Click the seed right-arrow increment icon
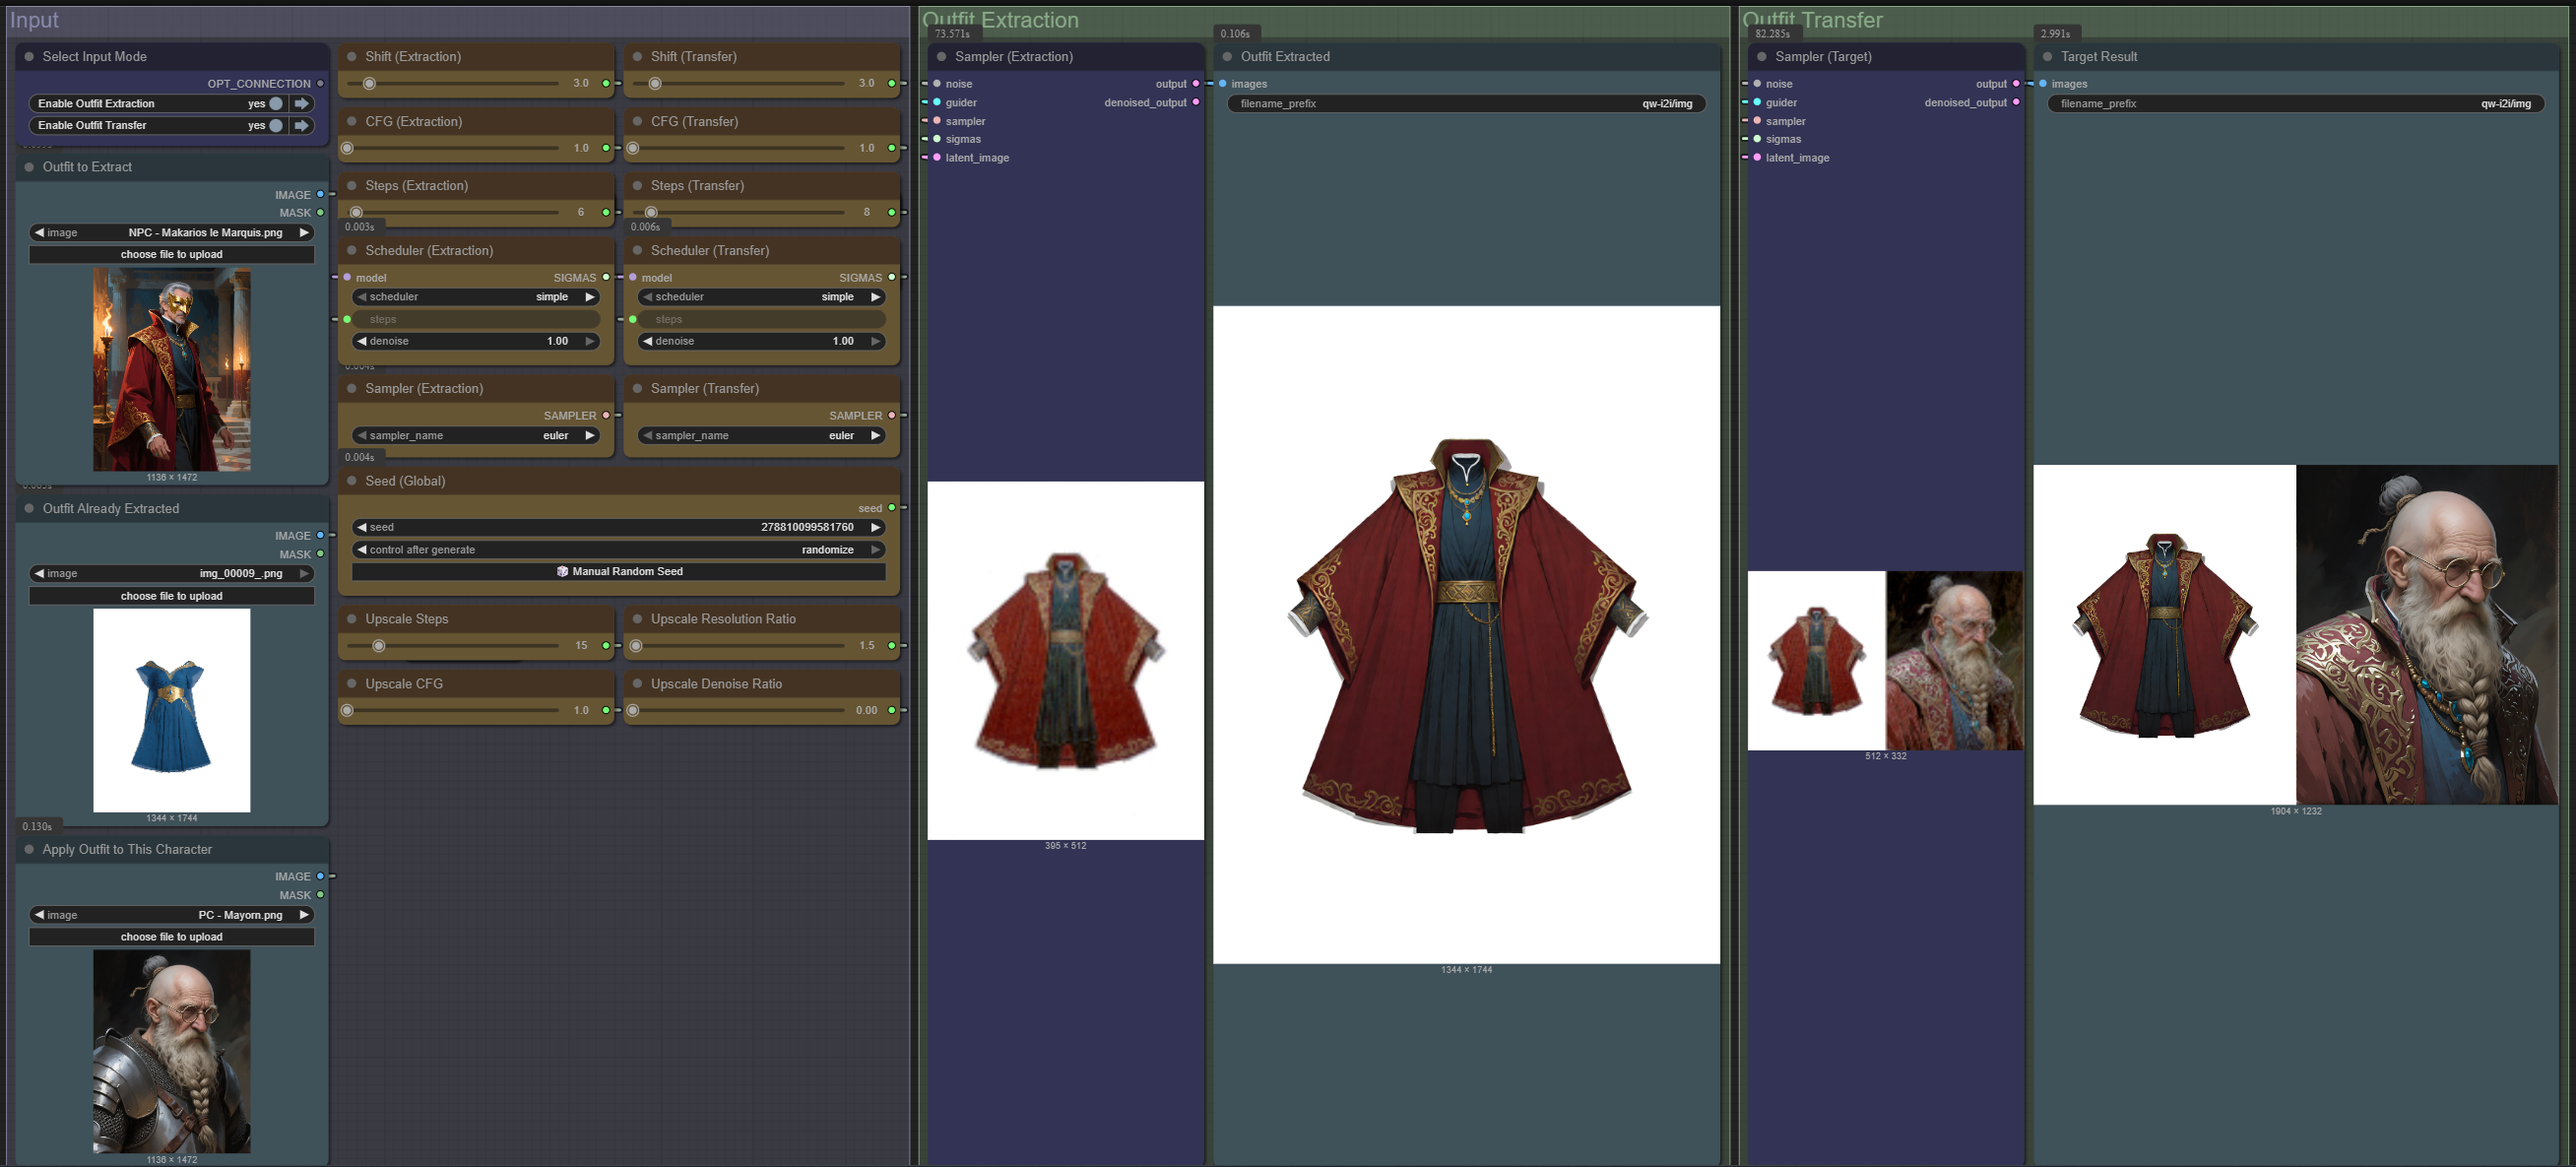This screenshot has height=1167, width=2576. point(875,527)
